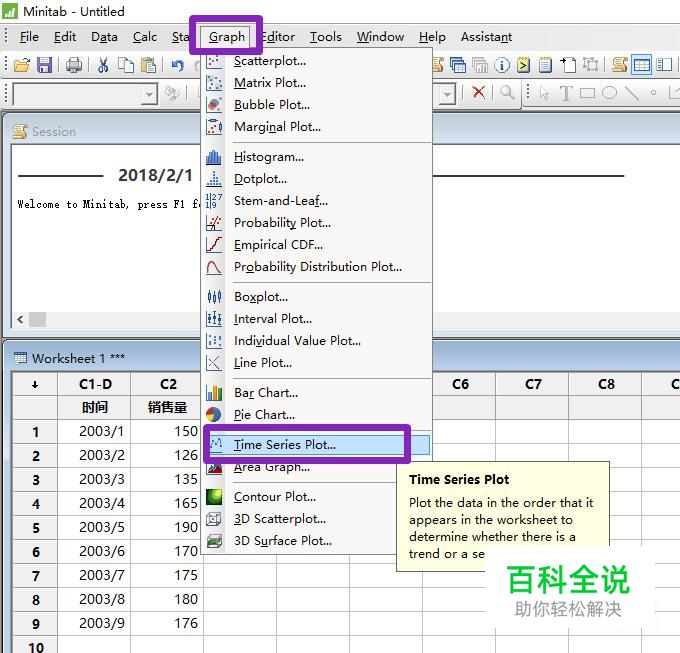Click the Graph menu
This screenshot has width=680, height=653.
(226, 37)
